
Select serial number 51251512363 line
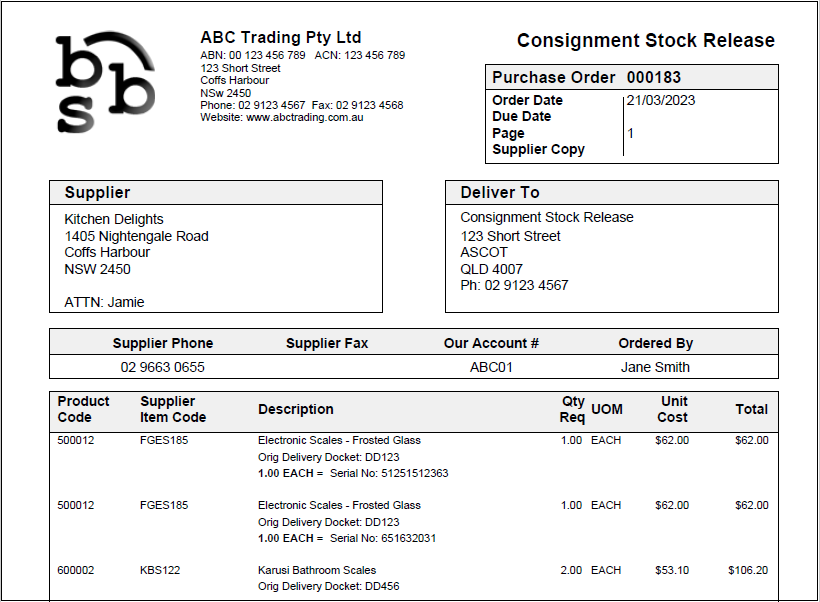coord(353,473)
